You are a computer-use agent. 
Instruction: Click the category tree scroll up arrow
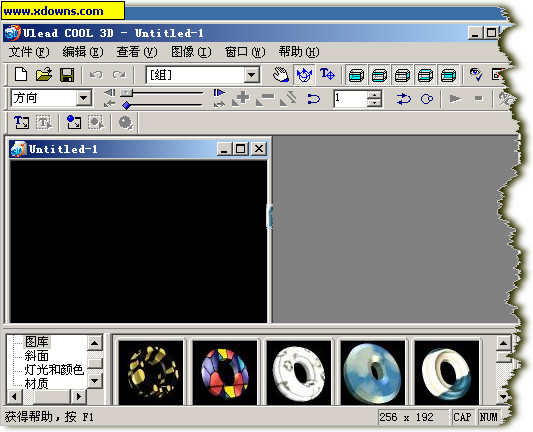tap(95, 343)
